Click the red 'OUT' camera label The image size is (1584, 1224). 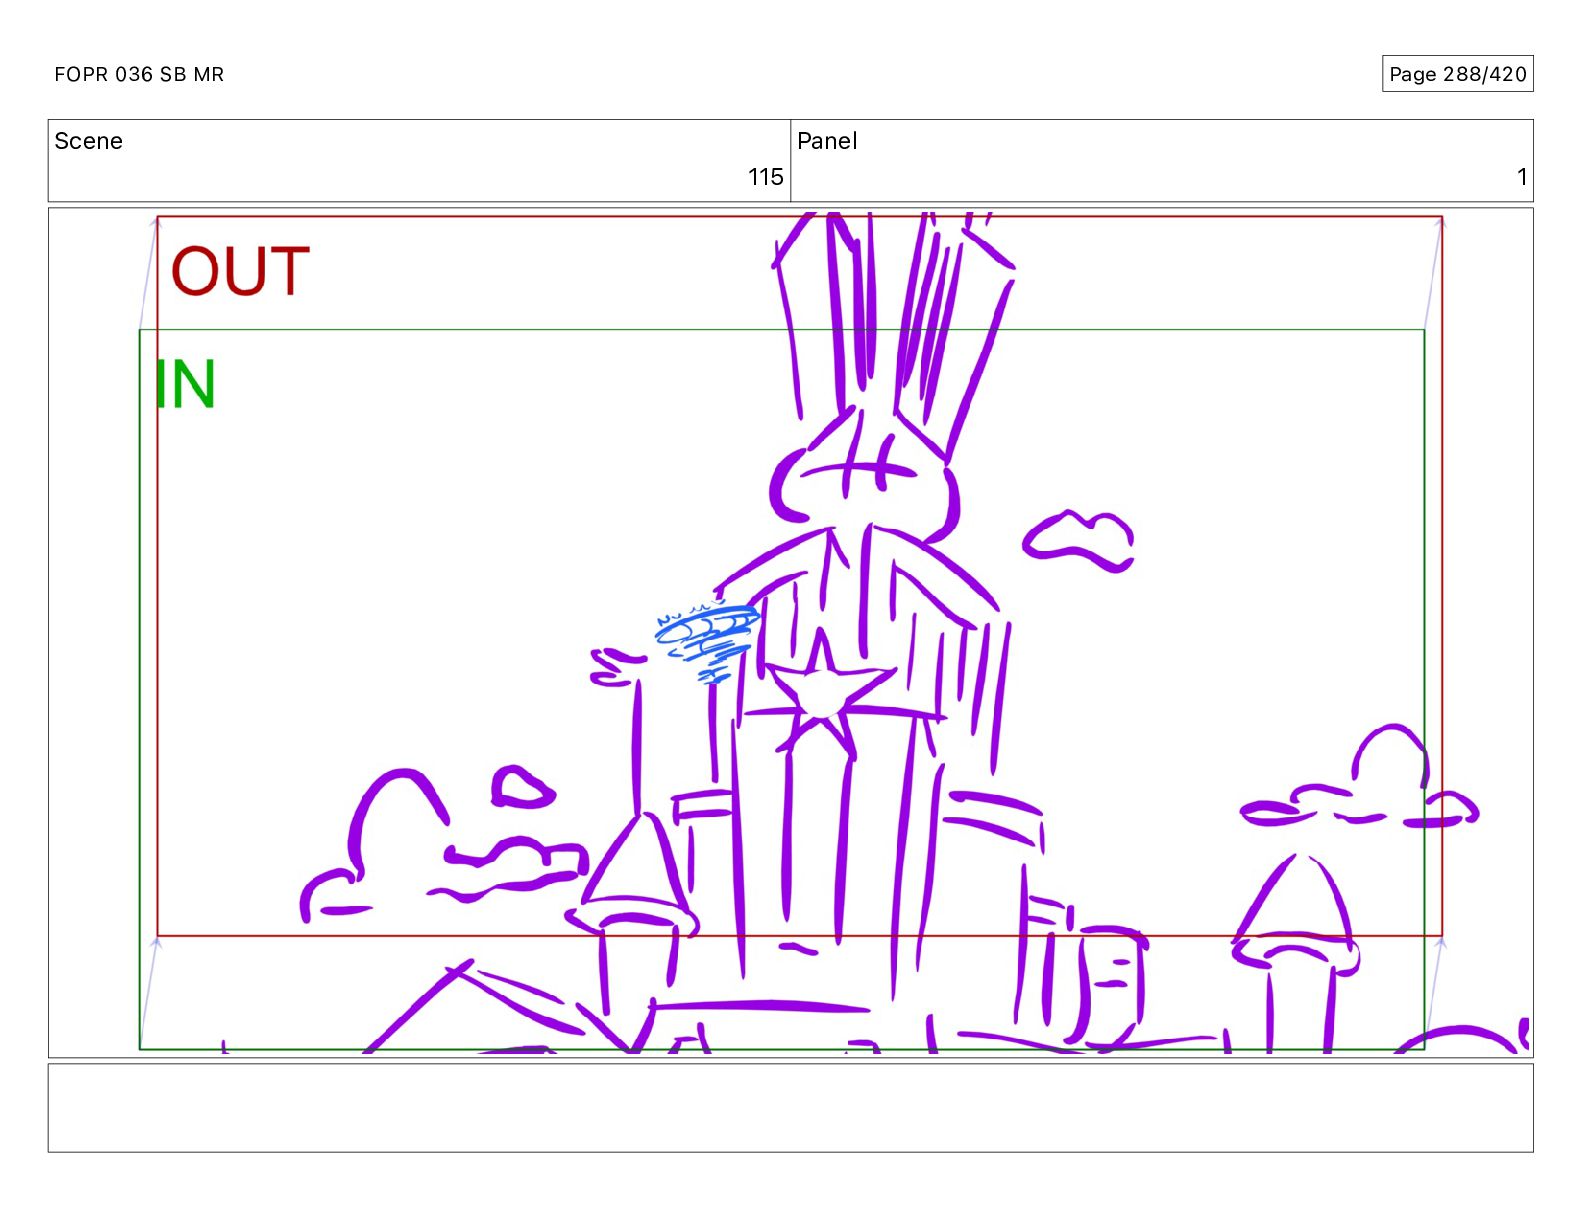pos(240,271)
